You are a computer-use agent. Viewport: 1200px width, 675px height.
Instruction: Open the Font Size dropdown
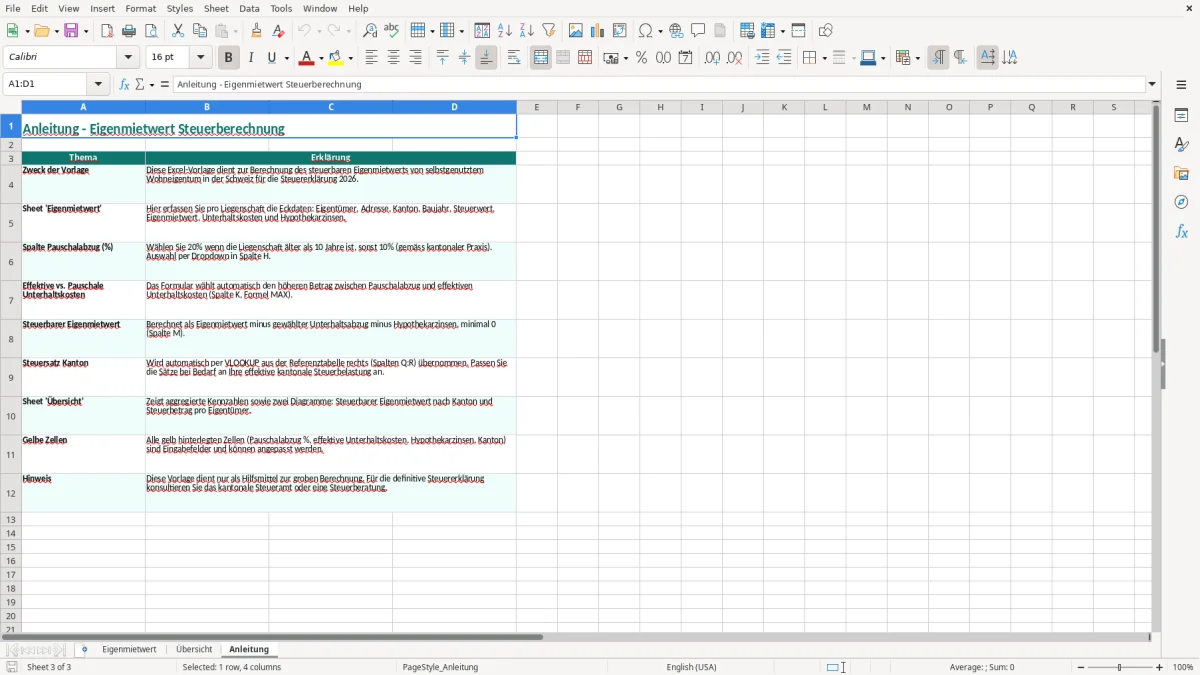coord(200,58)
